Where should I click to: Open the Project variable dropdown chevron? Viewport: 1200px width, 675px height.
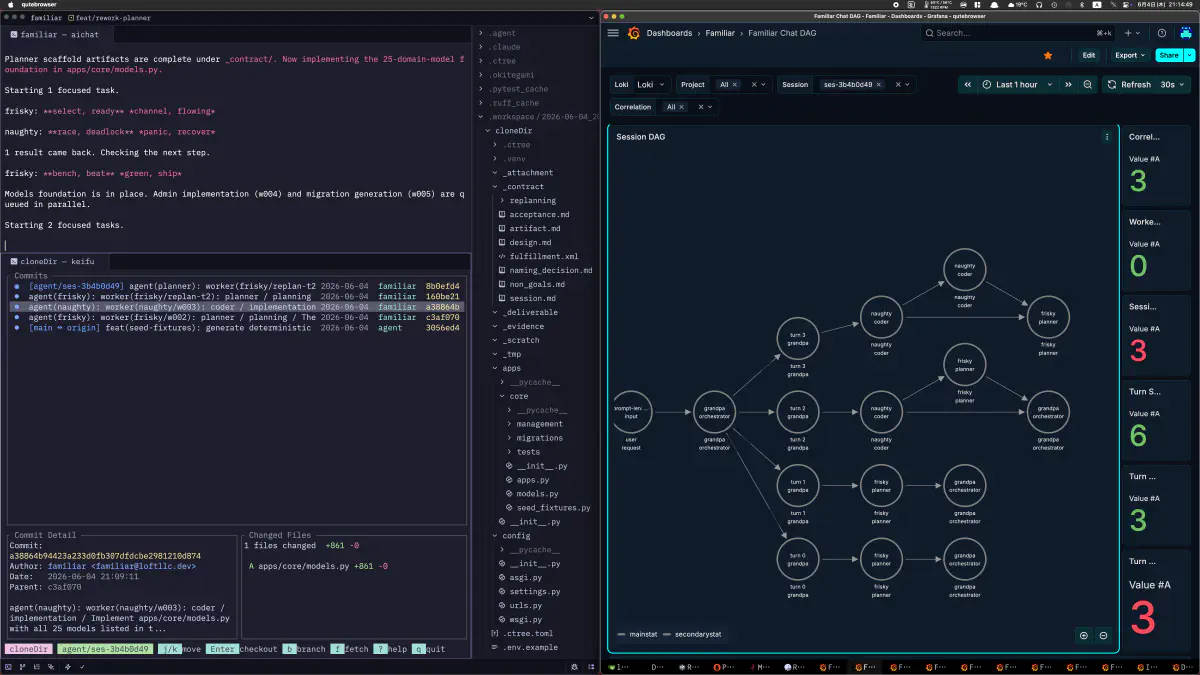point(765,85)
